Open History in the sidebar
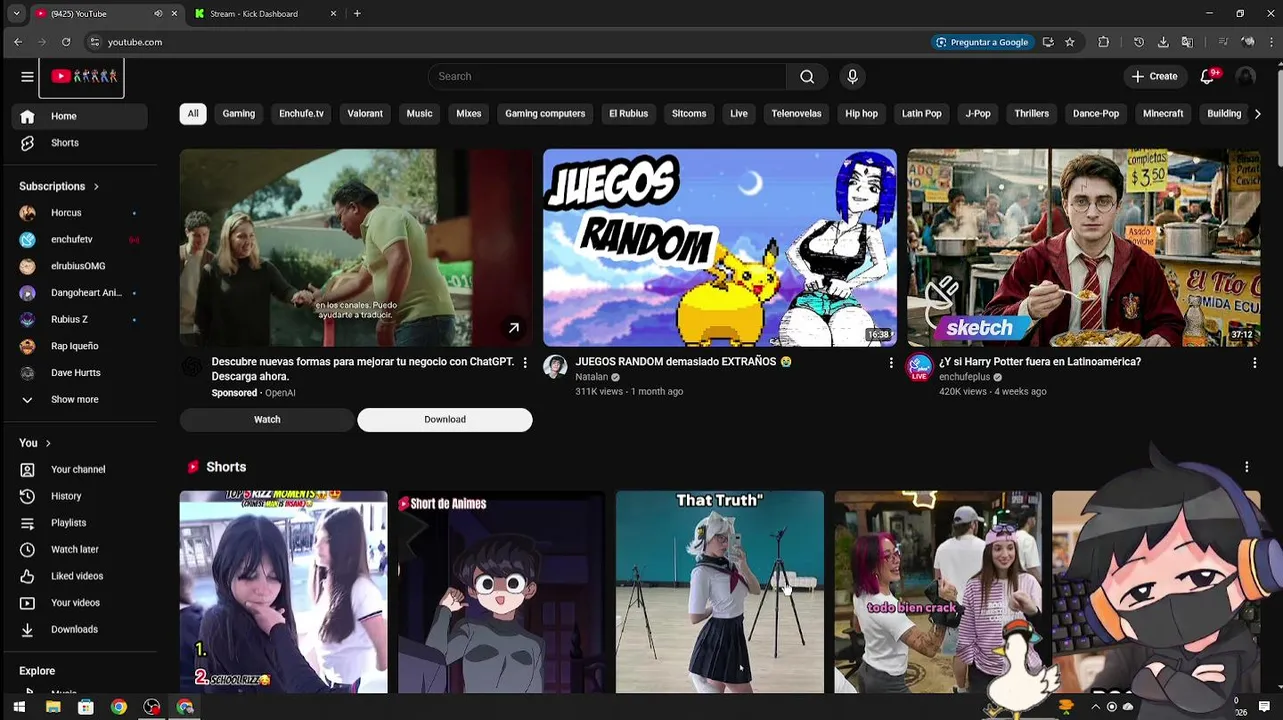The height and width of the screenshot is (720, 1283). [x=80, y=496]
